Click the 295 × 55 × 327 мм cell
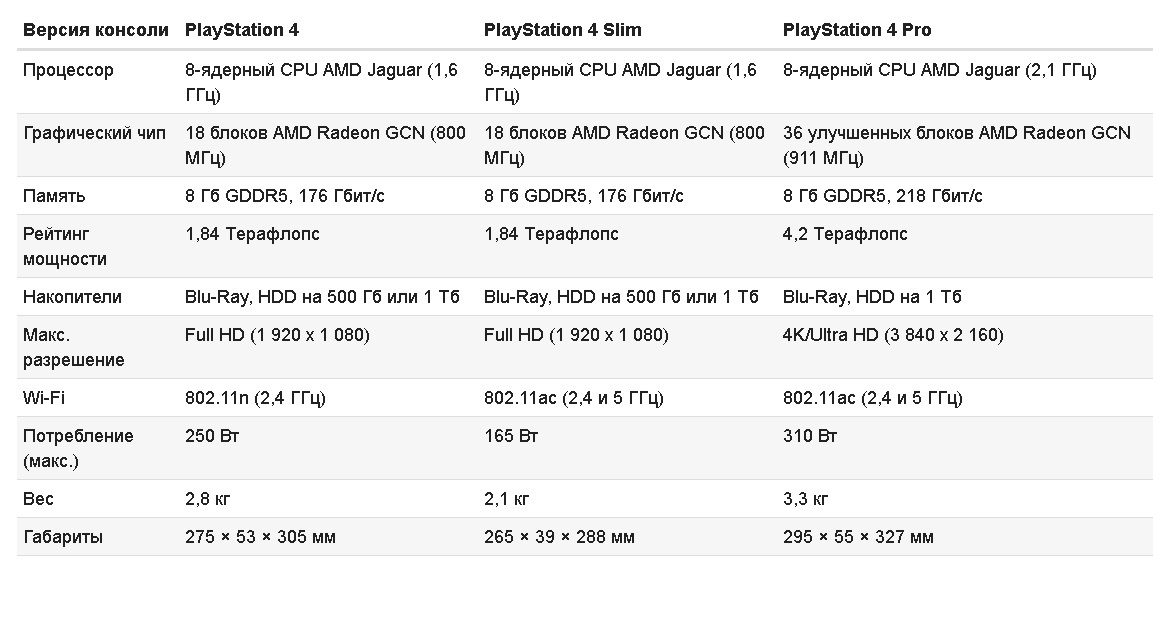 click(x=858, y=537)
